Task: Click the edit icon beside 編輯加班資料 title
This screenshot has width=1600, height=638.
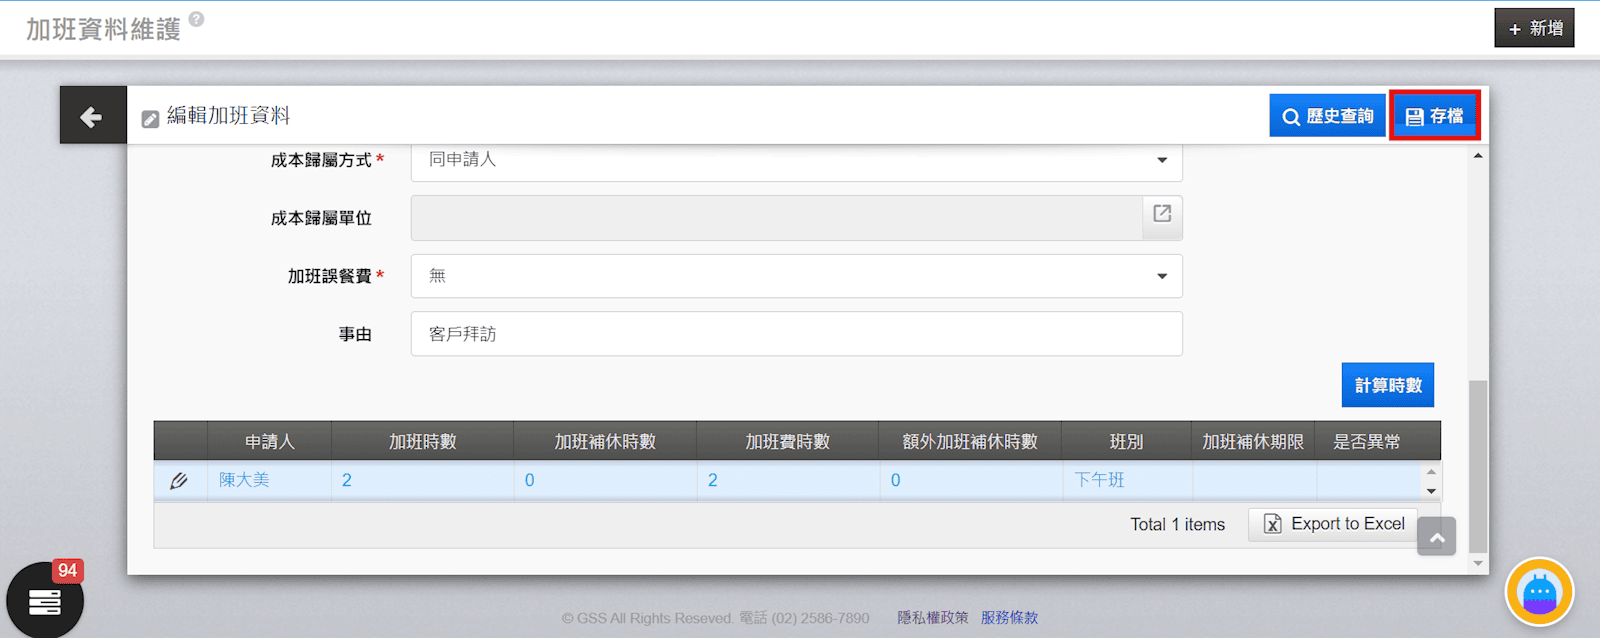Action: [150, 119]
